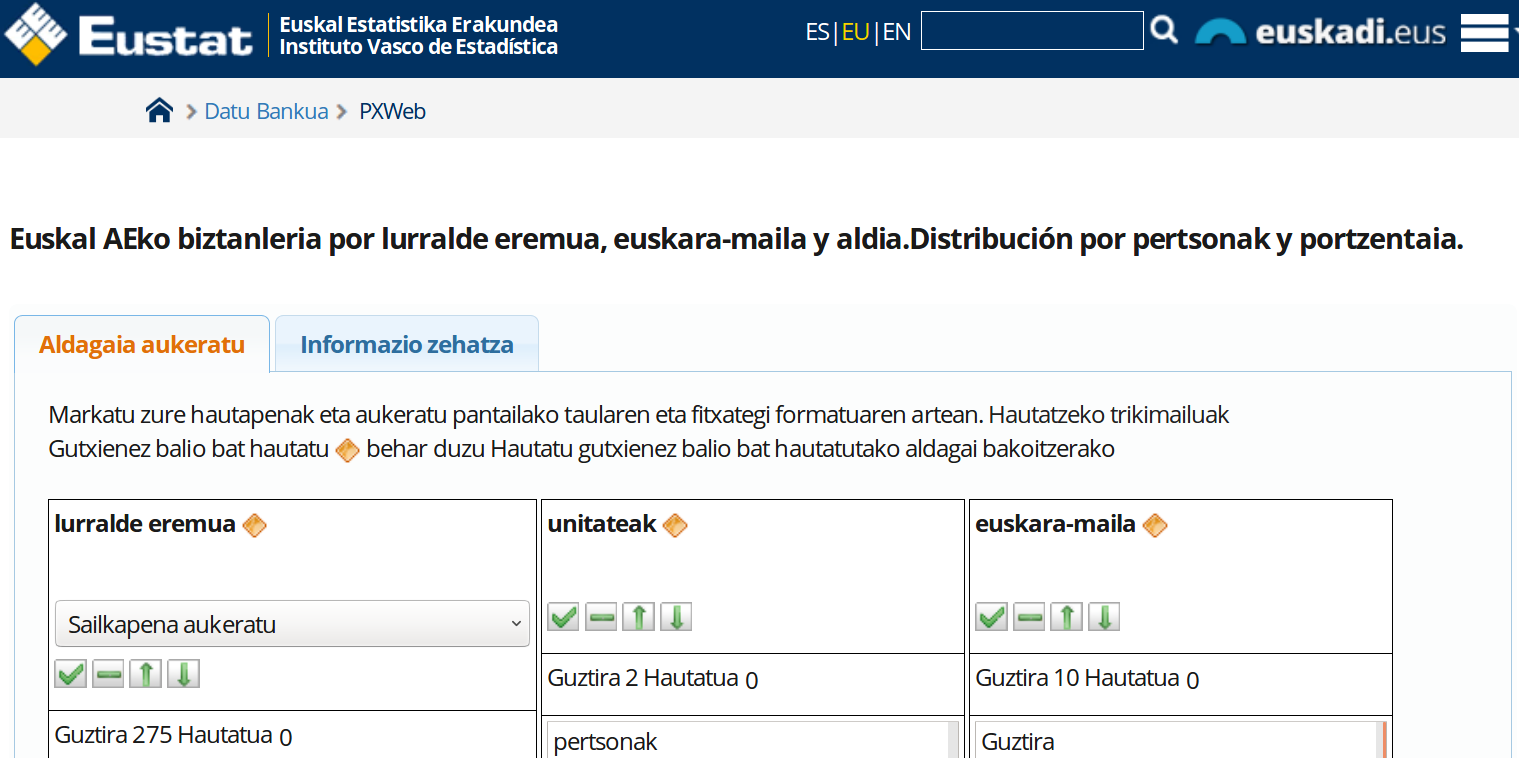Deselect all euskara-maila values
Screen dimensions: 1519x758
1029,618
